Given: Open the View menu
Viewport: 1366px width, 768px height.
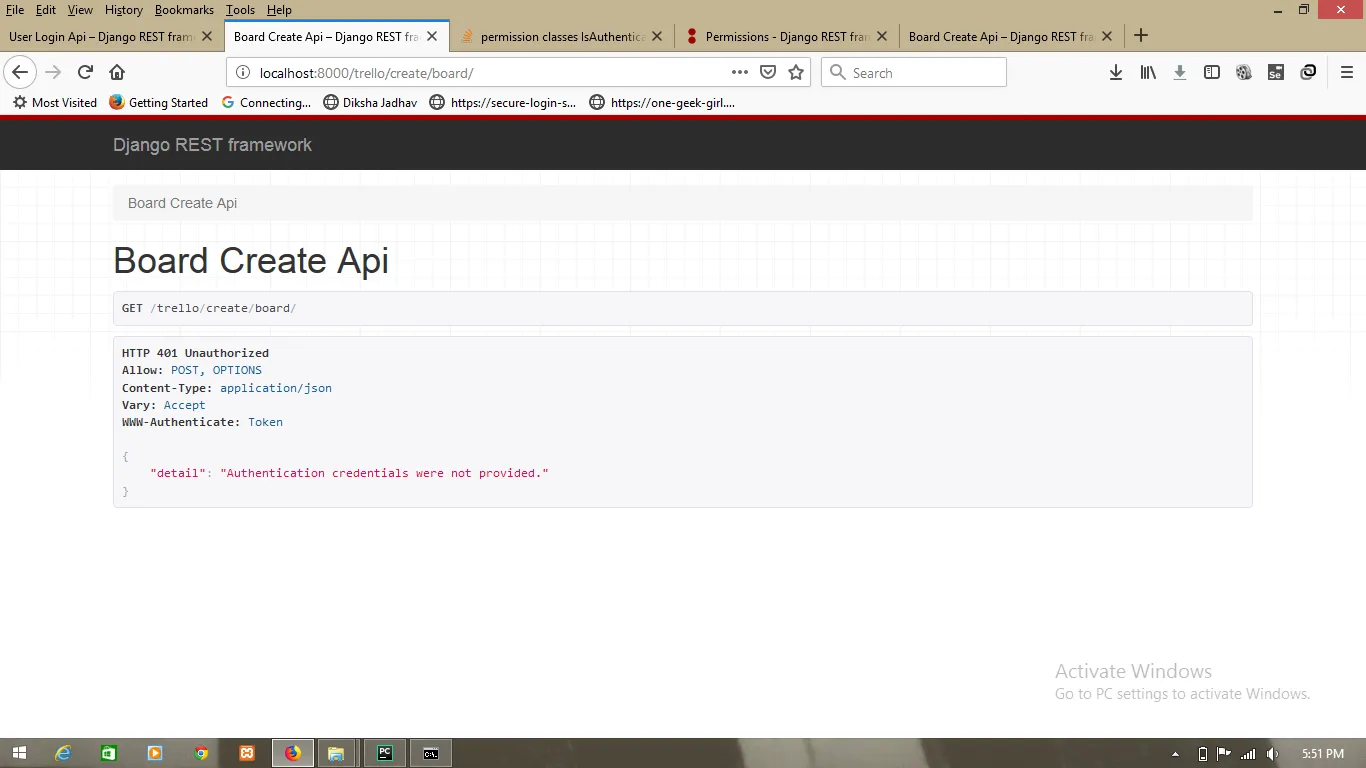Looking at the screenshot, I should pyautogui.click(x=80, y=10).
